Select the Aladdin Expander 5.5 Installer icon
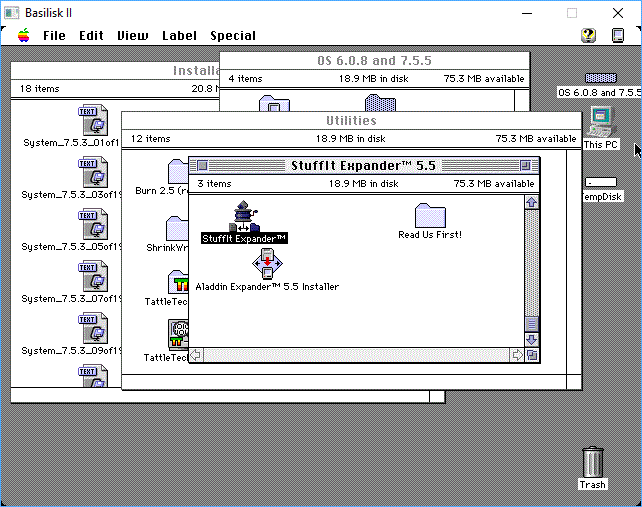This screenshot has height=507, width=642. tap(267, 264)
